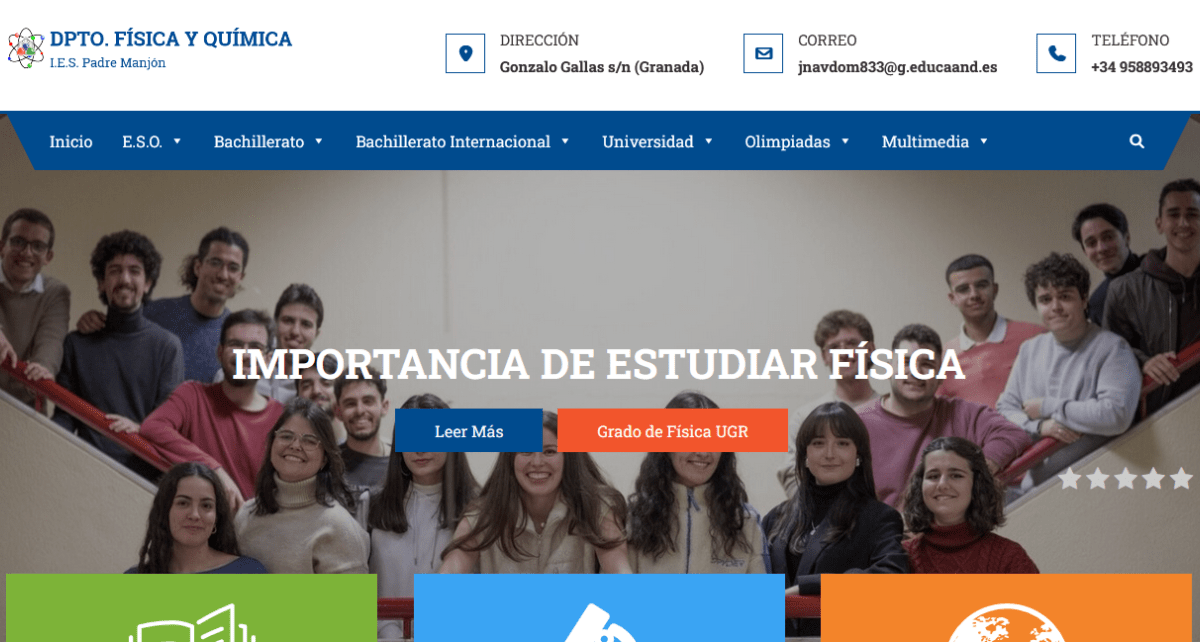Click the microscope icon on blue tile

(x=597, y=624)
